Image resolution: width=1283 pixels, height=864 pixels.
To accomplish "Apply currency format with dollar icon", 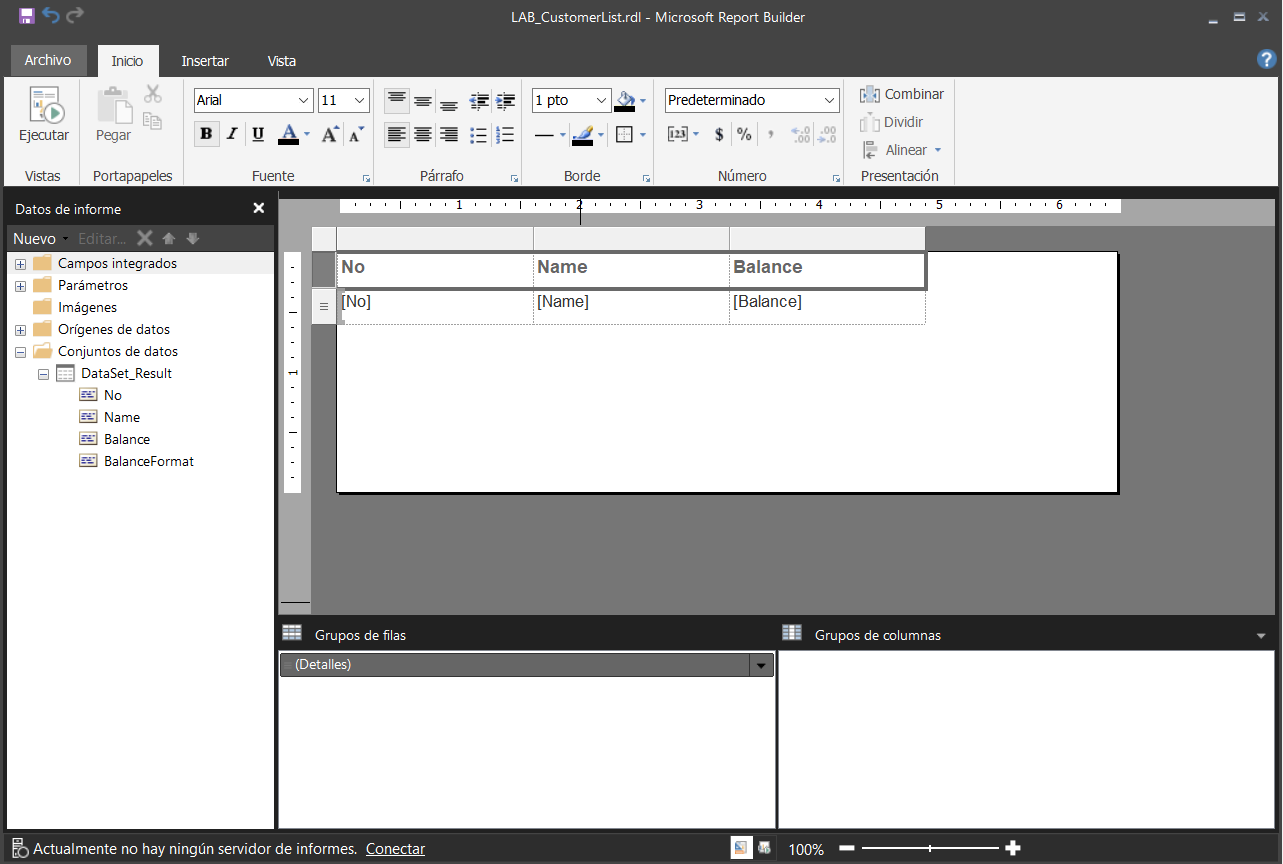I will click(719, 134).
